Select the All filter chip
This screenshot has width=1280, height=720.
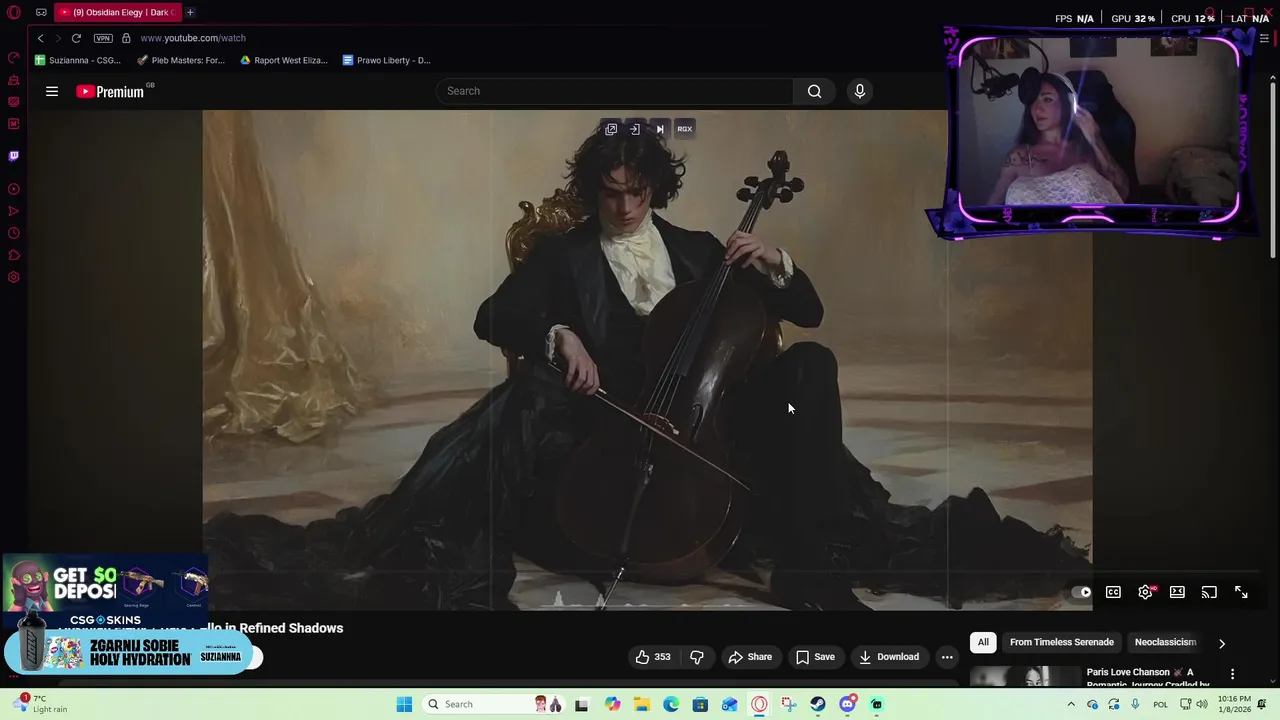(983, 642)
